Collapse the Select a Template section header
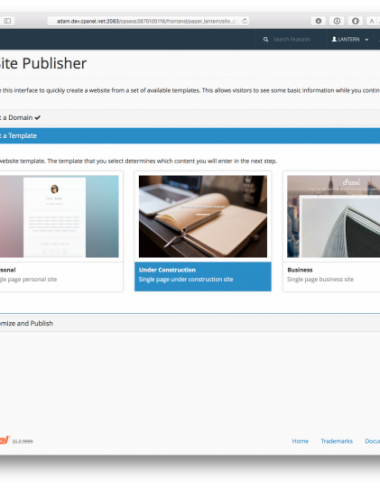The width and height of the screenshot is (380, 488). pos(190,136)
